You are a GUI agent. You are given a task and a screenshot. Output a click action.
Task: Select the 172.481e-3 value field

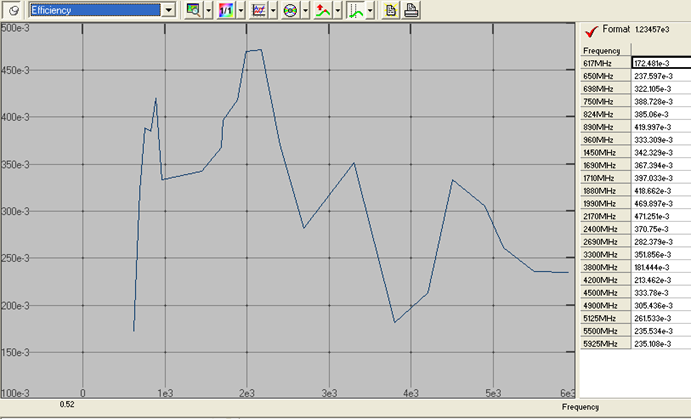(x=661, y=63)
